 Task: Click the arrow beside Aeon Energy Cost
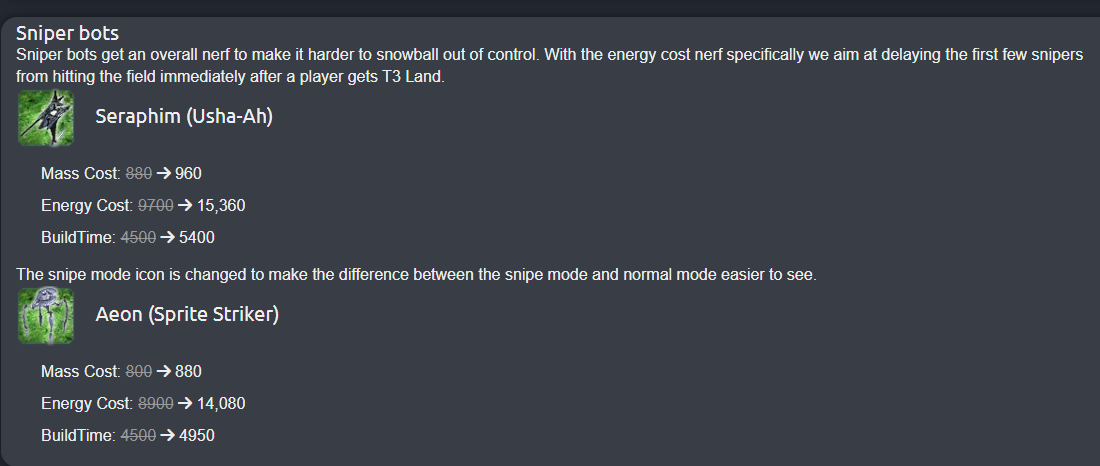tap(185, 404)
